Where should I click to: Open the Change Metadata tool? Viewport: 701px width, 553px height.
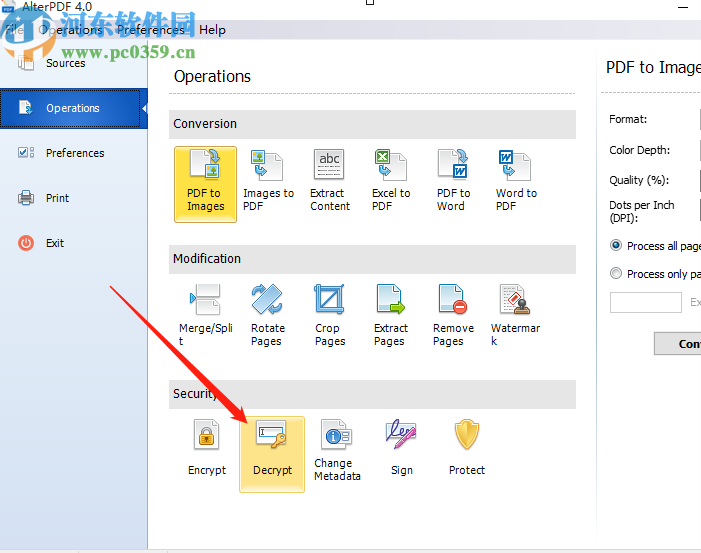(337, 450)
